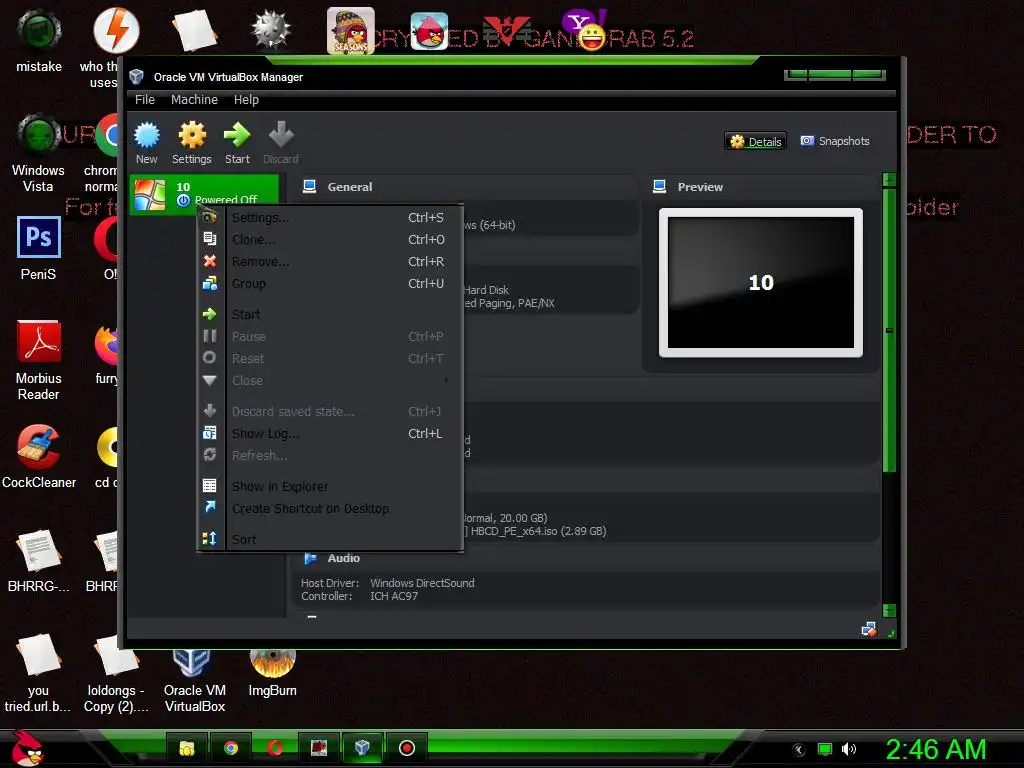Click HBCD_PE_x64.iso storage entry text
Image resolution: width=1024 pixels, height=768 pixels.
tap(538, 531)
